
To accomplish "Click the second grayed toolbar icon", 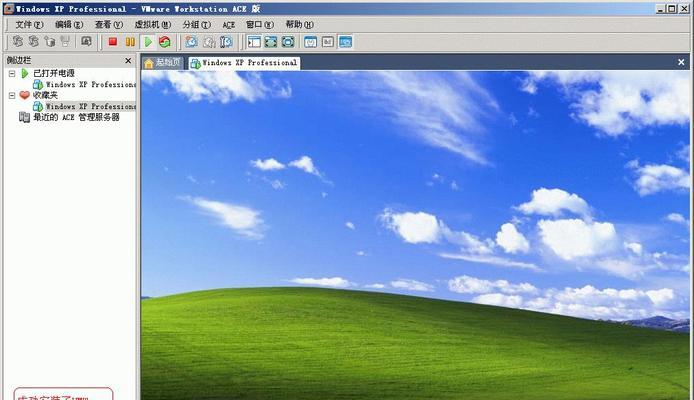I will coord(34,42).
